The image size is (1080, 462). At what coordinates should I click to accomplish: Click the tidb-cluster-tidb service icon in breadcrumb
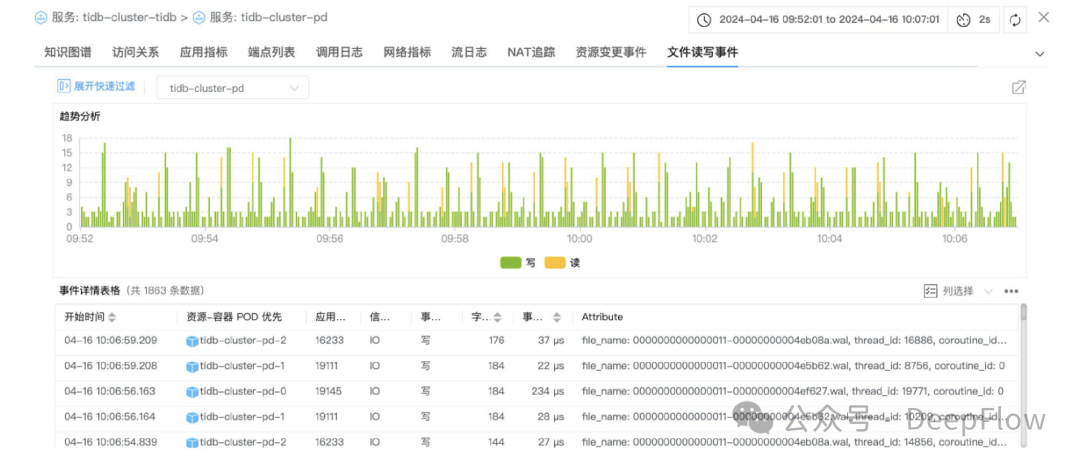(x=41, y=18)
